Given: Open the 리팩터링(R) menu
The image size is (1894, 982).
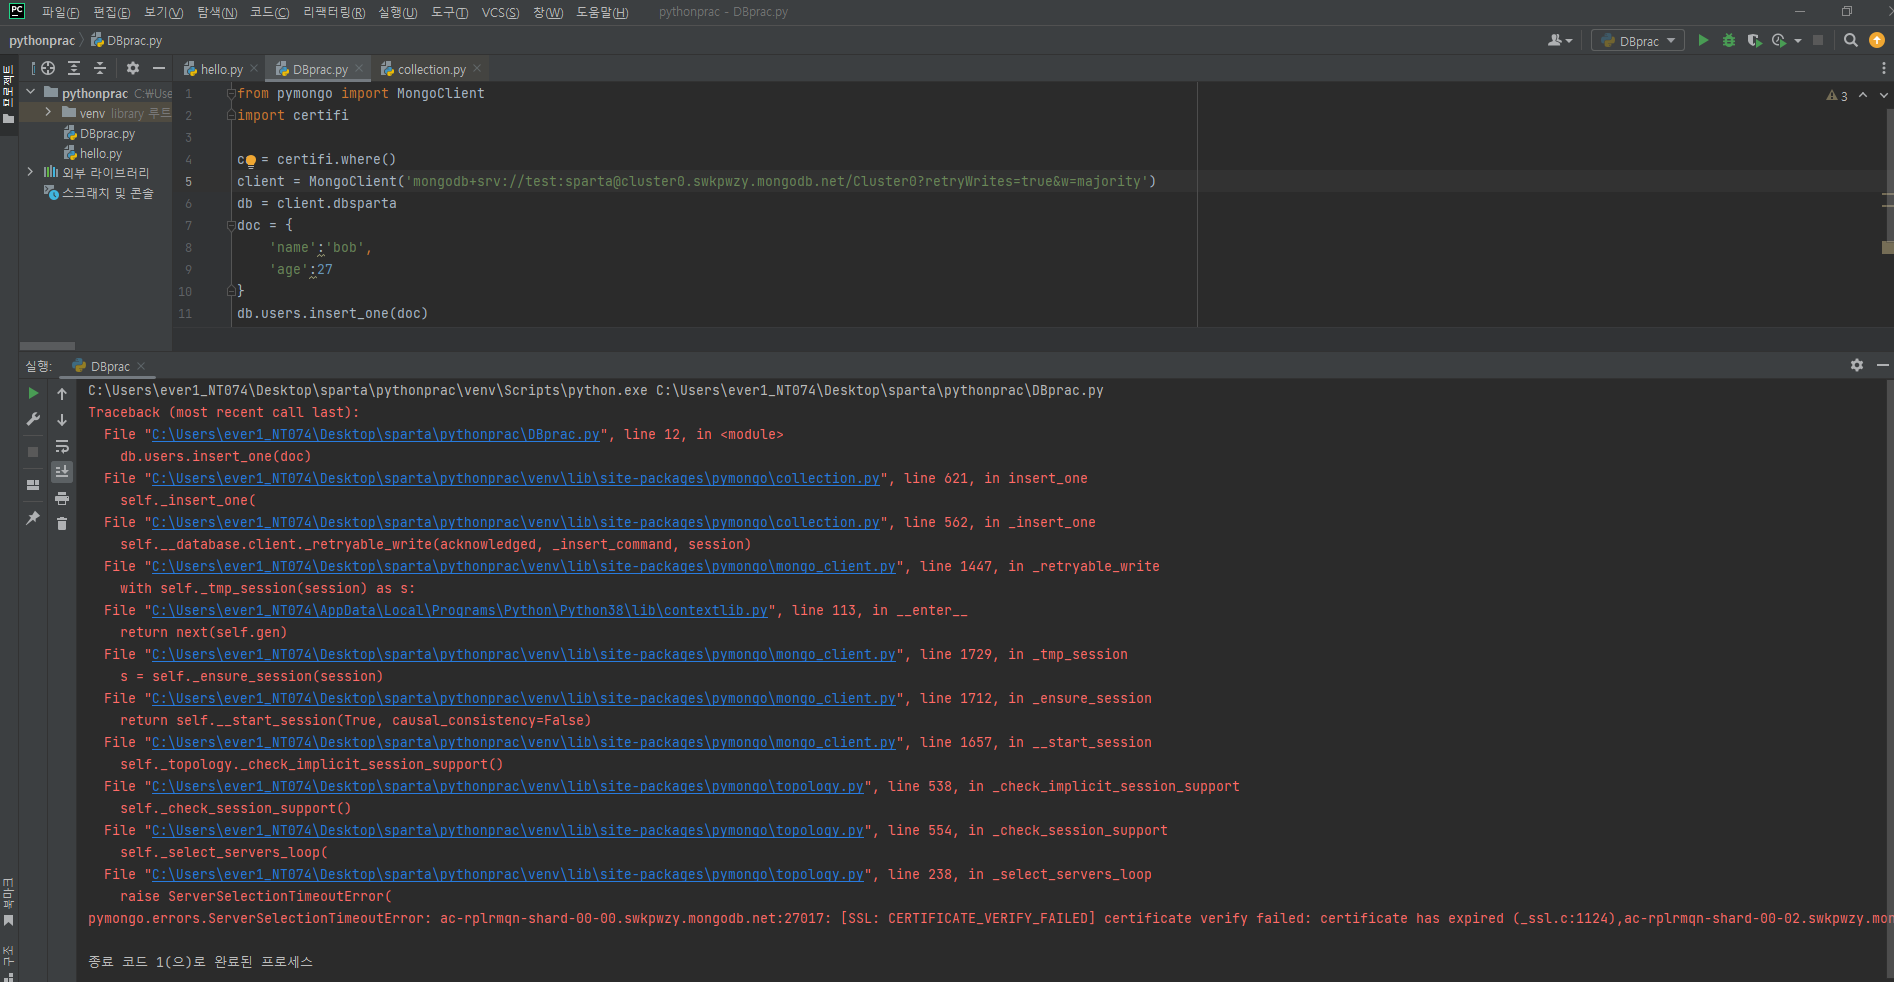Looking at the screenshot, I should coord(334,12).
